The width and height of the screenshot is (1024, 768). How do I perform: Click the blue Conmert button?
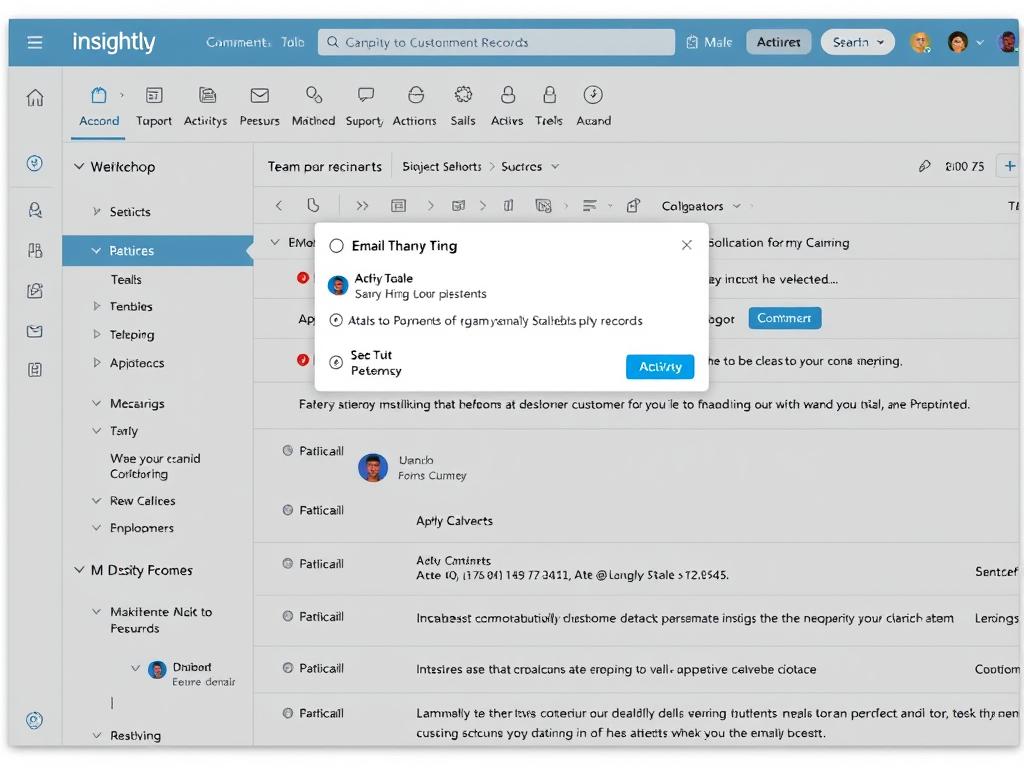(x=784, y=318)
